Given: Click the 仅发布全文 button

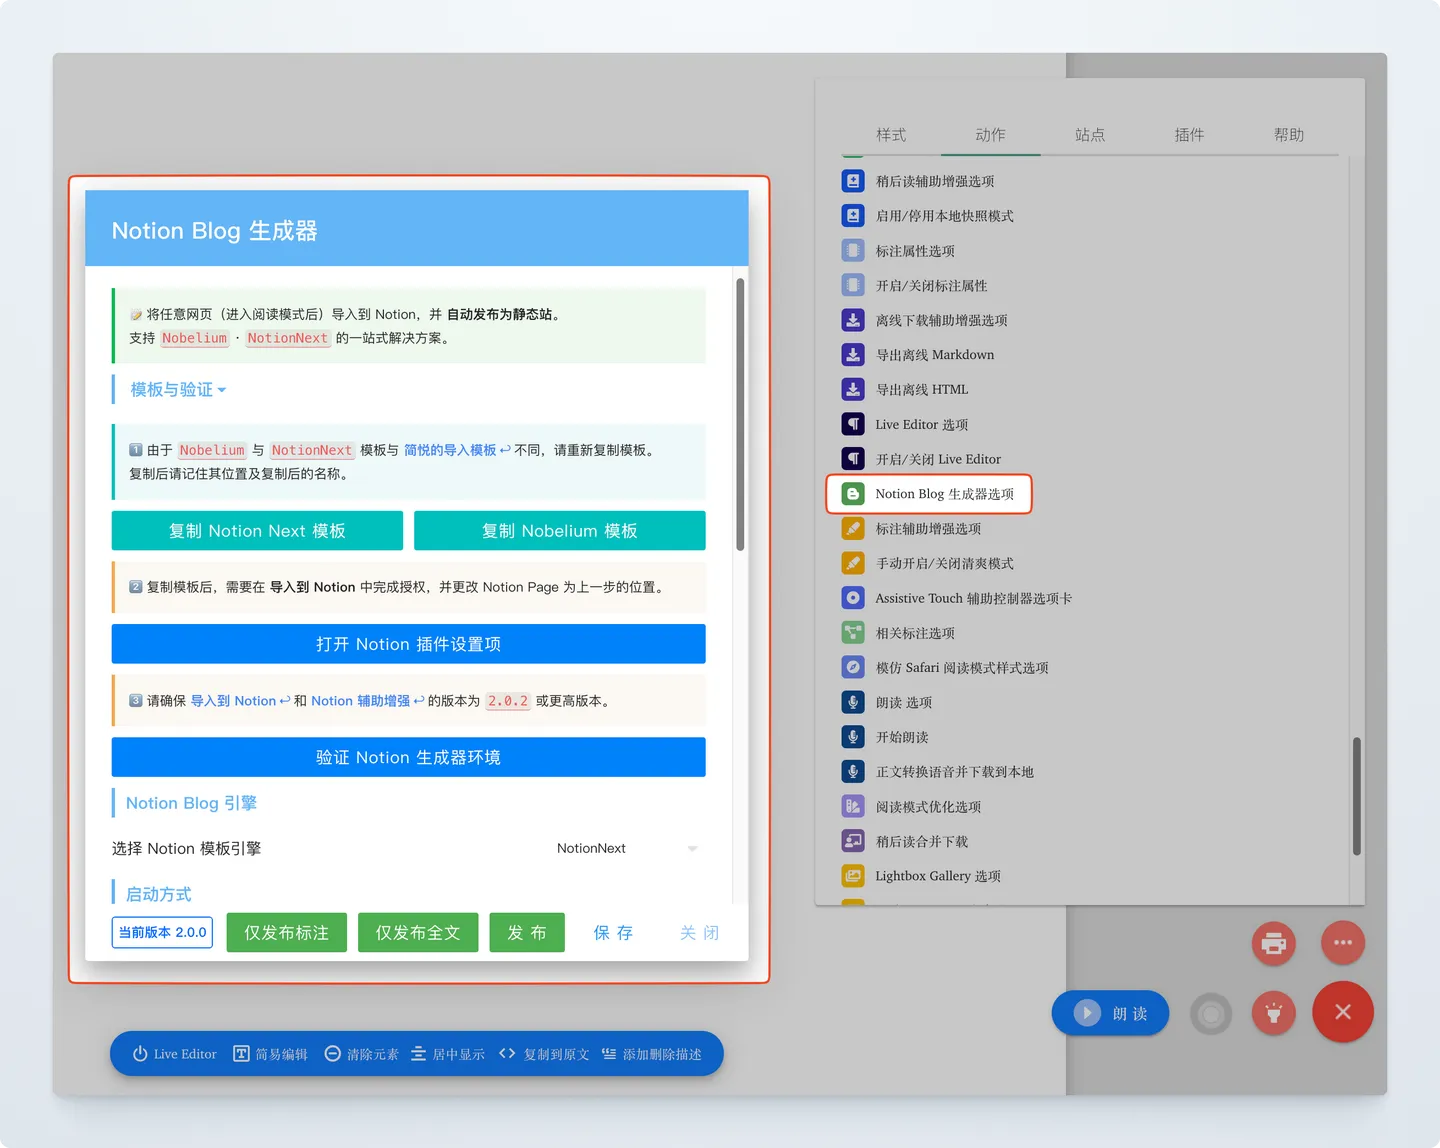Looking at the screenshot, I should coord(418,933).
